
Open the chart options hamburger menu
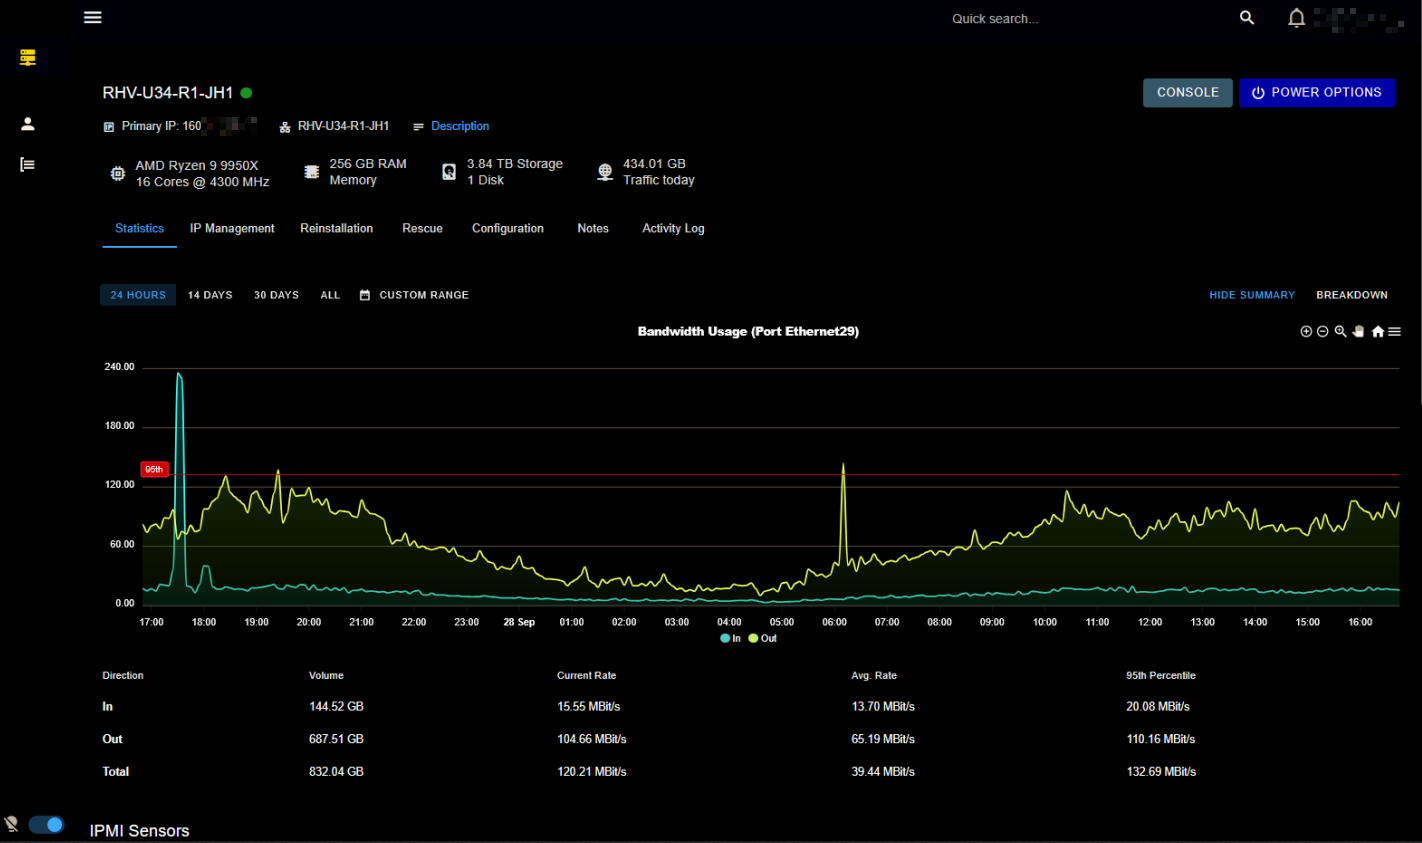pos(1394,331)
